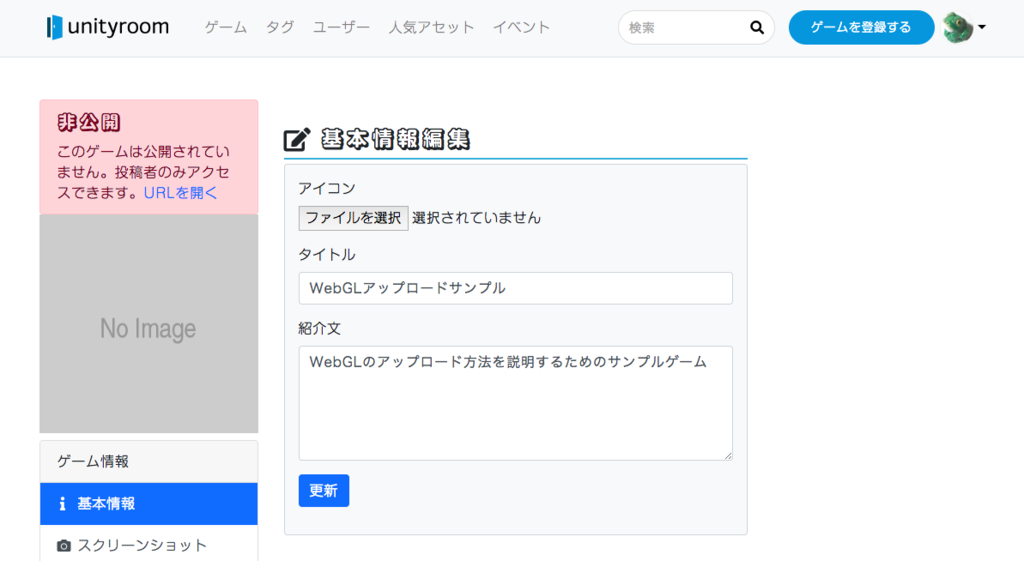Click the アイコン label
The width and height of the screenshot is (1024, 561).
(x=327, y=189)
